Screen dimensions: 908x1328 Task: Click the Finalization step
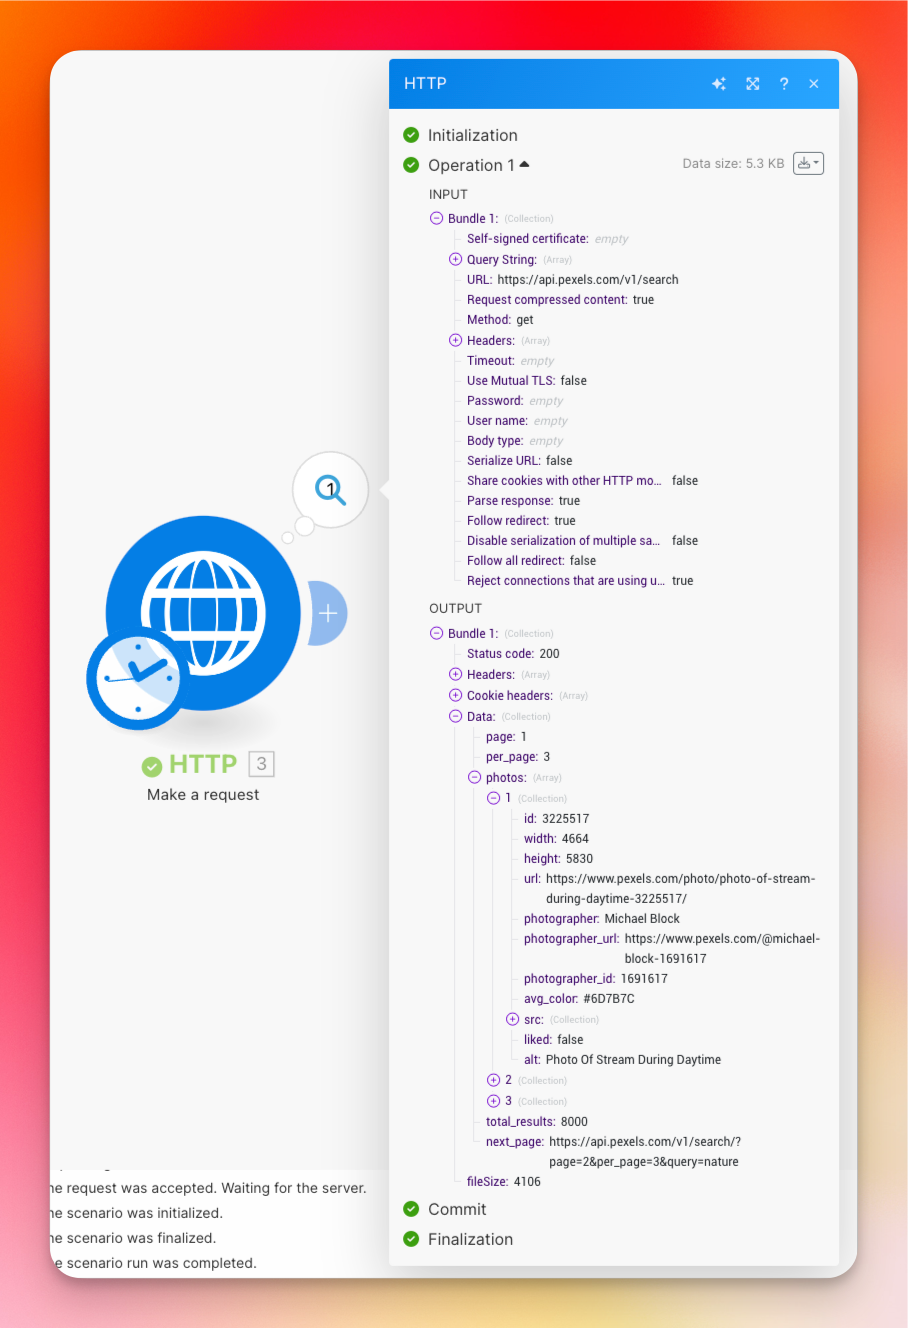click(470, 1239)
